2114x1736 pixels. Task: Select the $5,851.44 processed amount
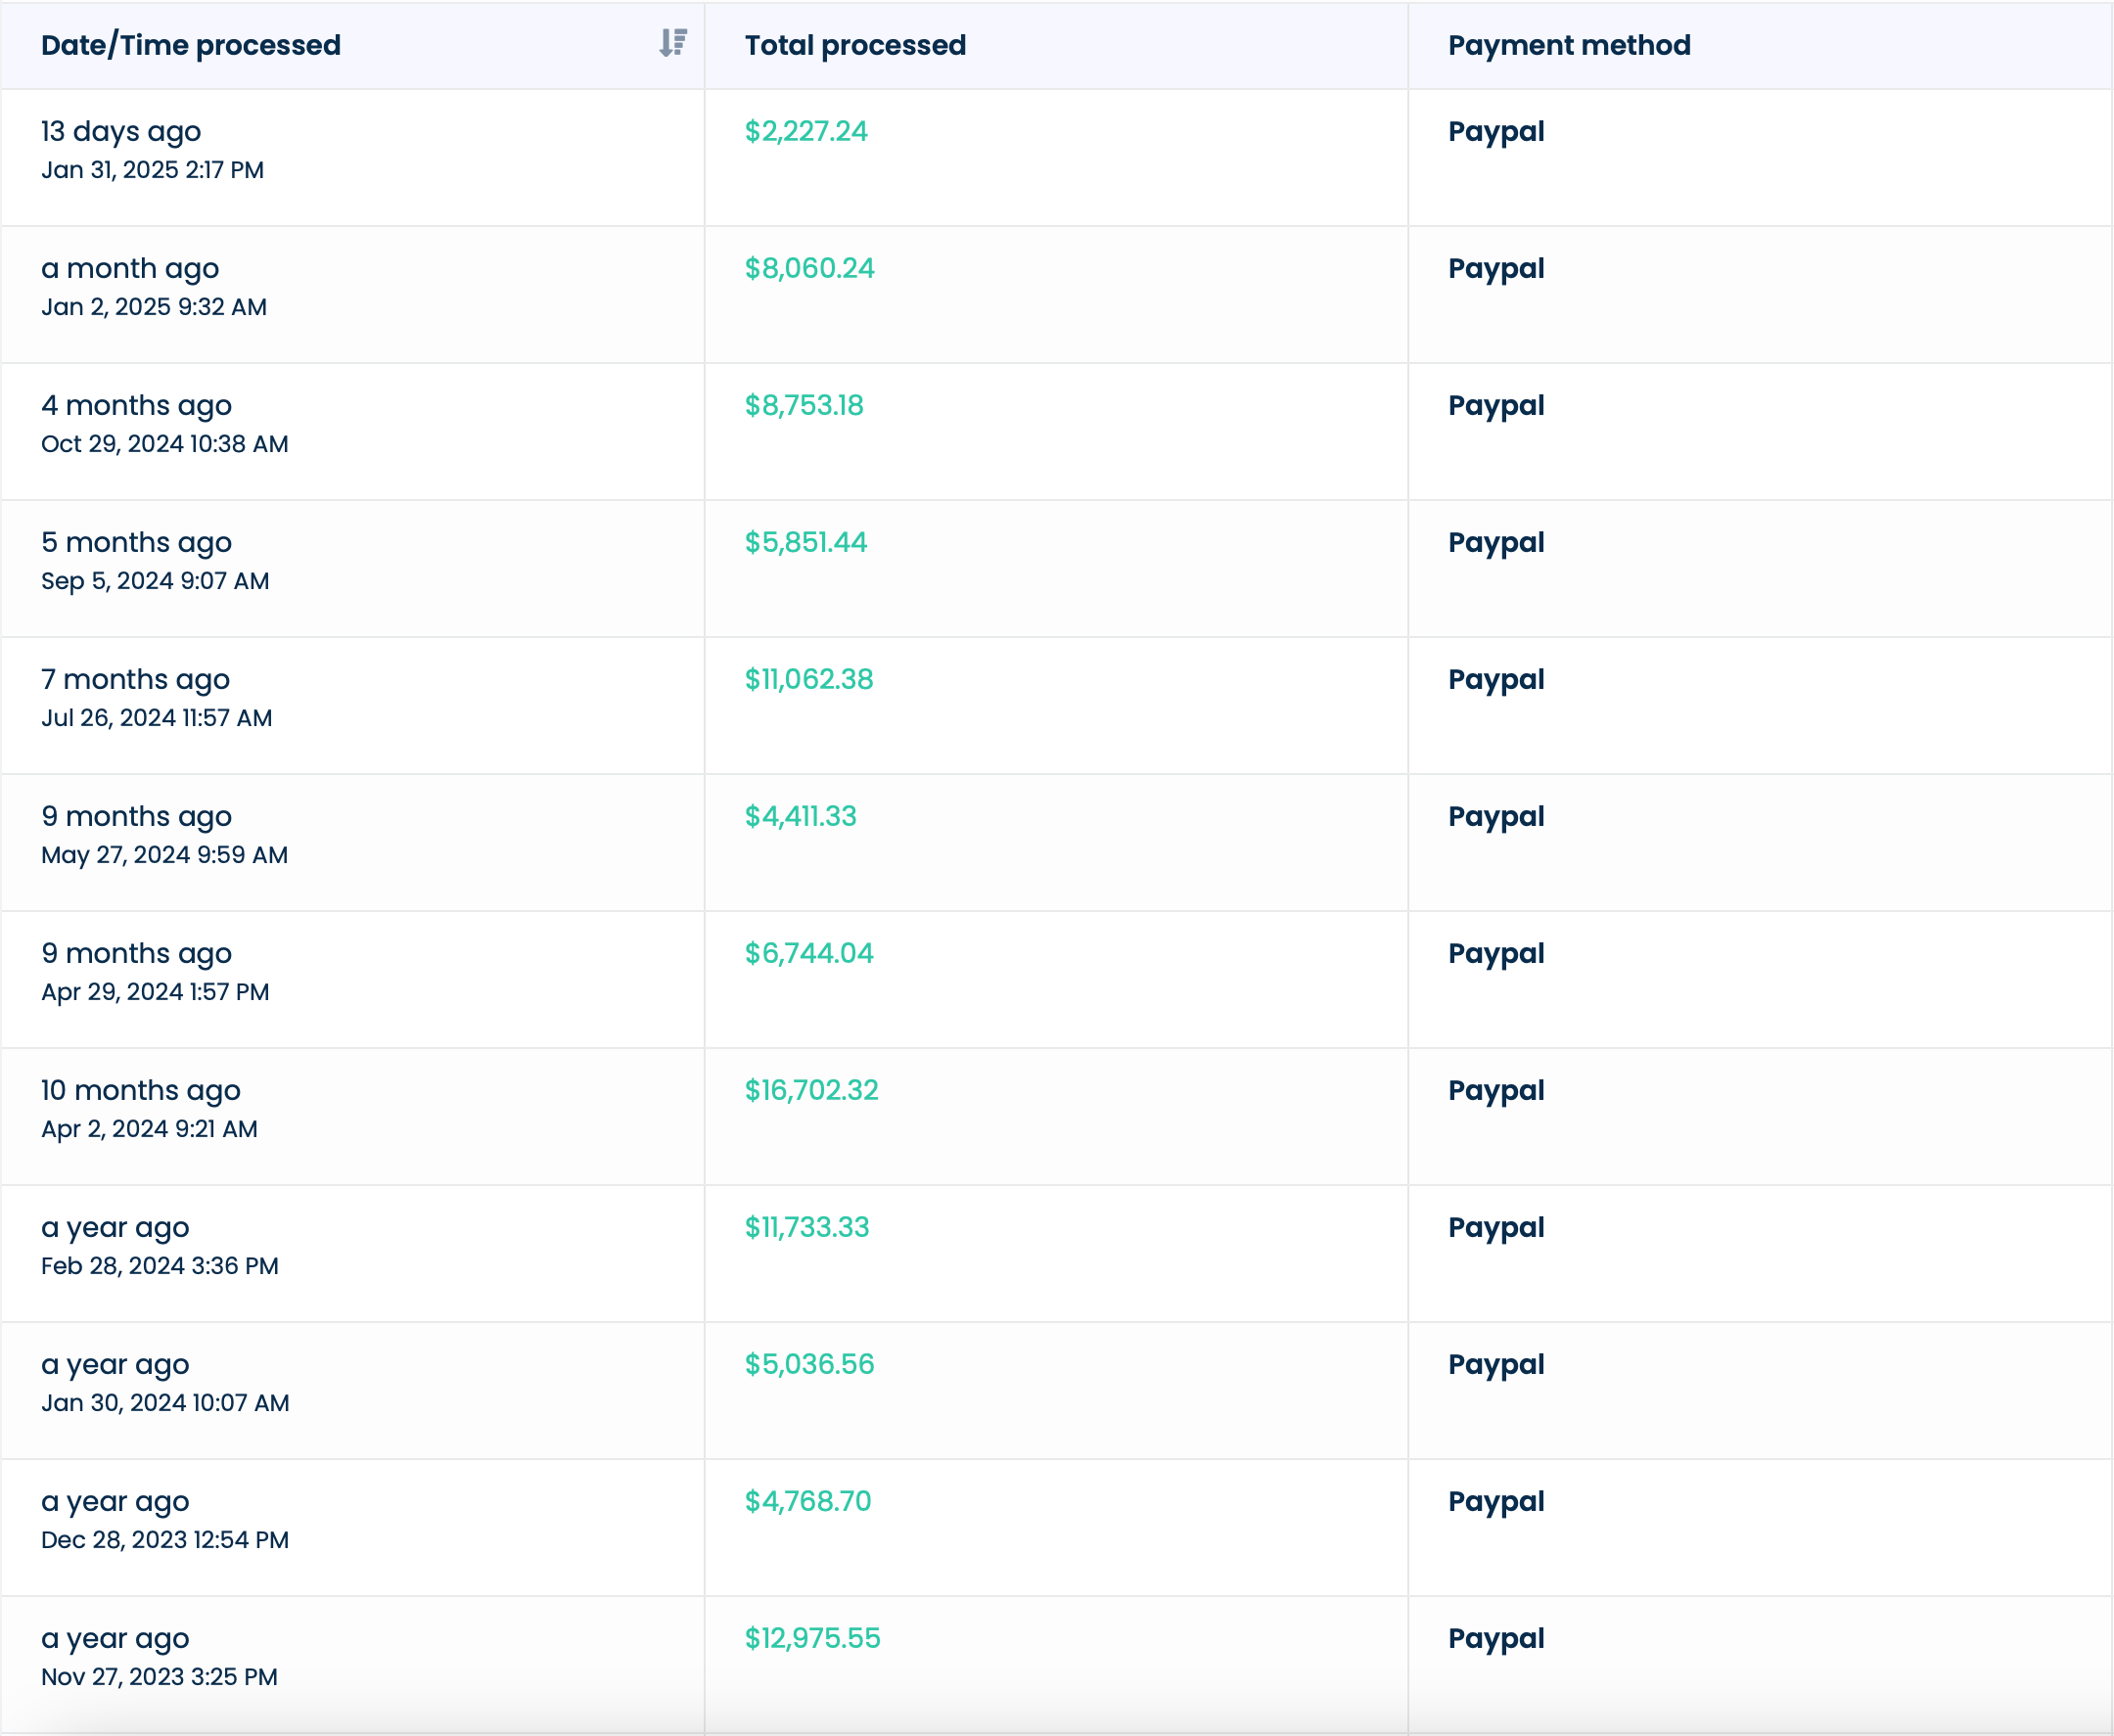pos(806,542)
